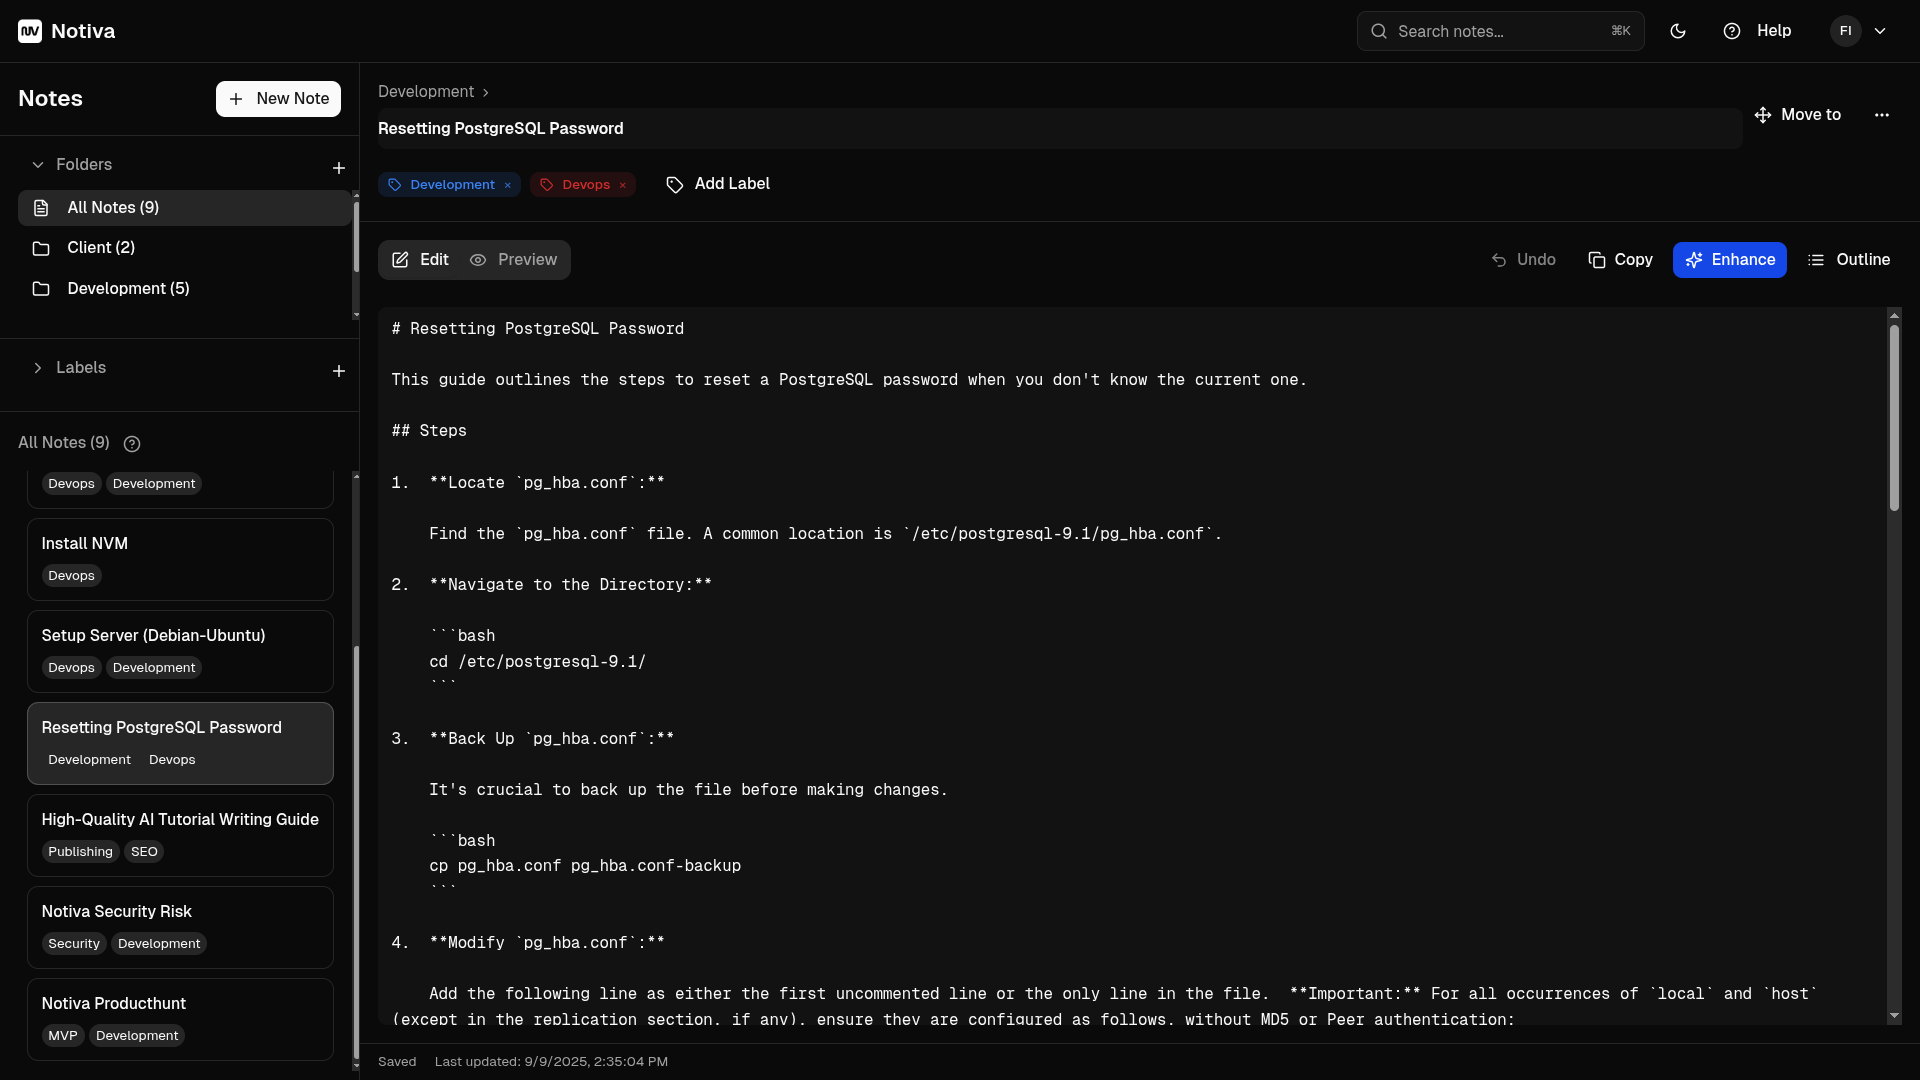This screenshot has width=1920, height=1080.
Task: Click the Notiva logo icon
Action: [x=30, y=31]
